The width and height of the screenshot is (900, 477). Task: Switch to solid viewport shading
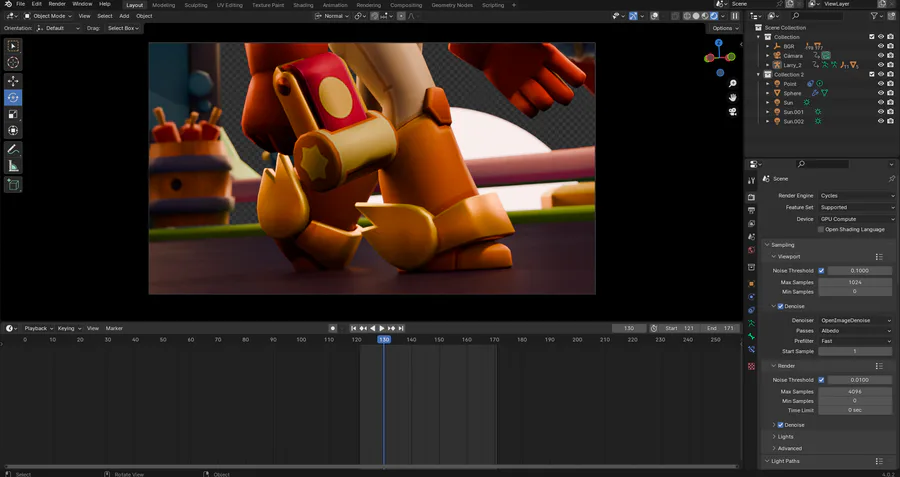696,16
